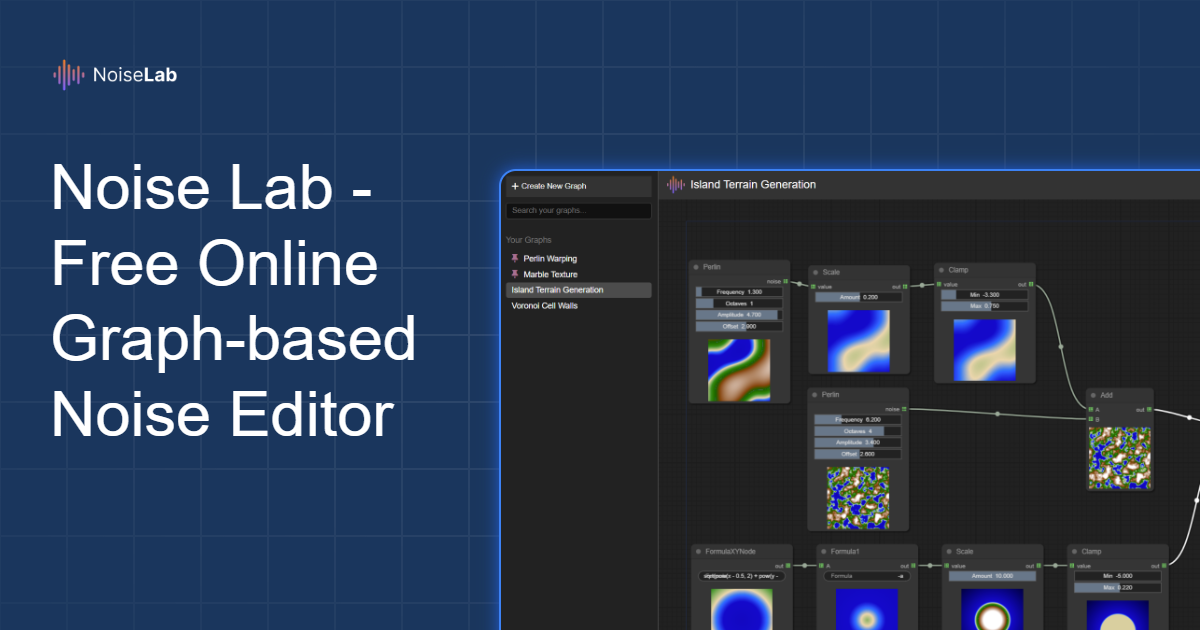Click the status dot on the Add node header
This screenshot has width=1200, height=630.
1094,395
